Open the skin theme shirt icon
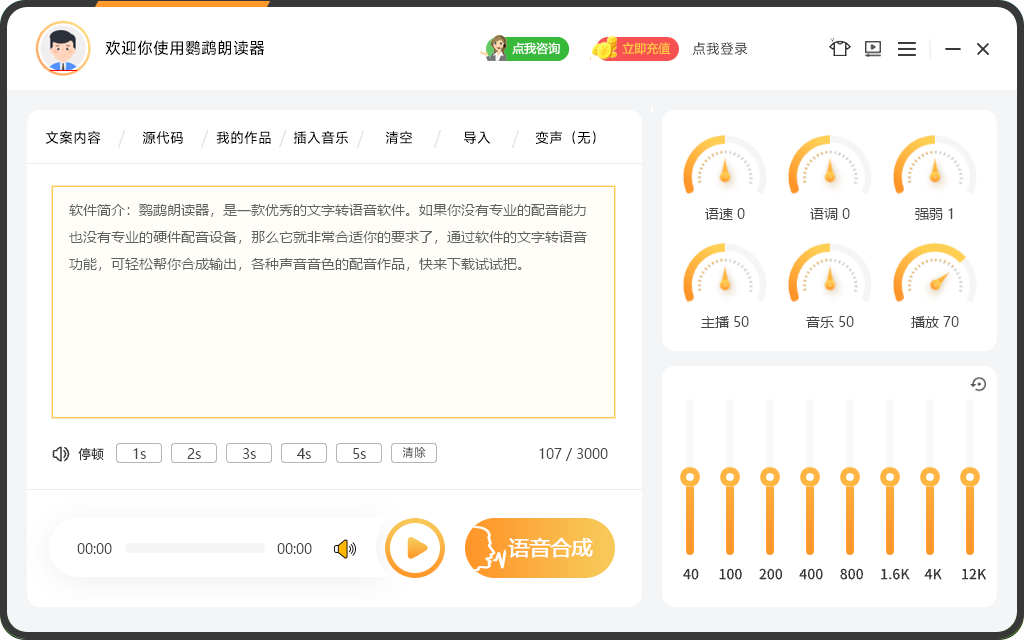Viewport: 1024px width, 640px height. (839, 48)
